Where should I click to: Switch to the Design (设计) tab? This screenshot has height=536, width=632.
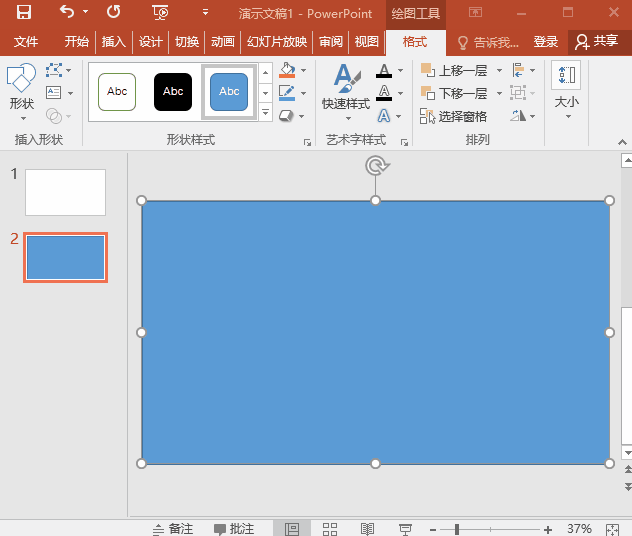click(150, 42)
